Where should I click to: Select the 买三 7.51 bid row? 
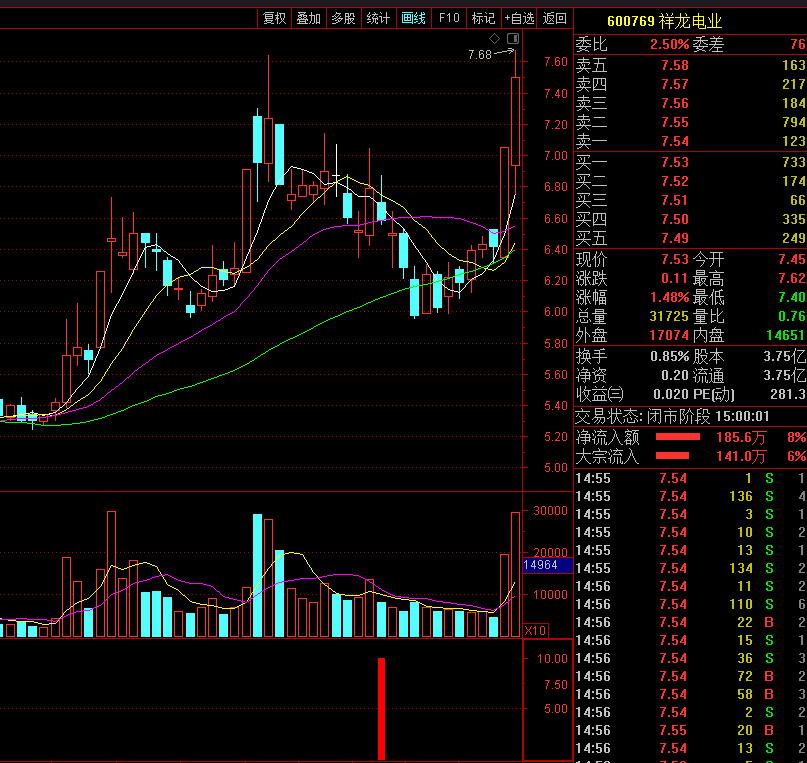(x=690, y=201)
